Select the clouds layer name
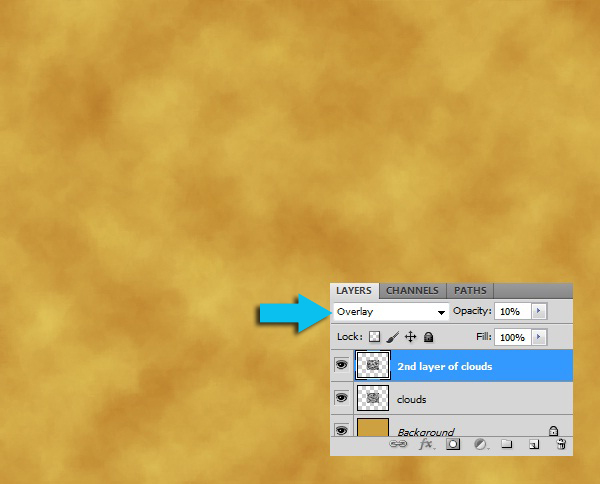600x484 pixels. [412, 399]
